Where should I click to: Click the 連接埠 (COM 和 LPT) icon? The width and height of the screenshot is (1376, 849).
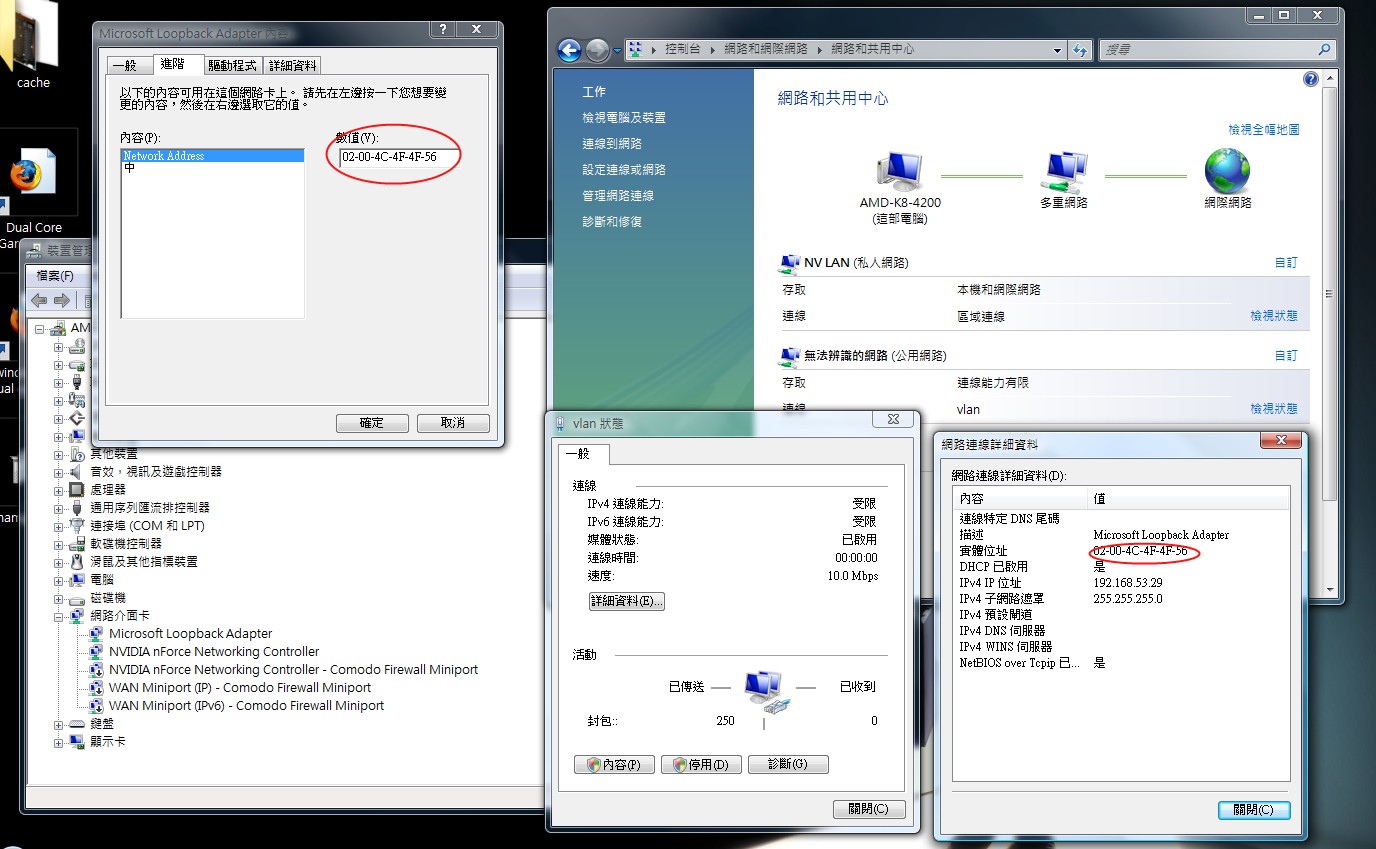tap(77, 526)
